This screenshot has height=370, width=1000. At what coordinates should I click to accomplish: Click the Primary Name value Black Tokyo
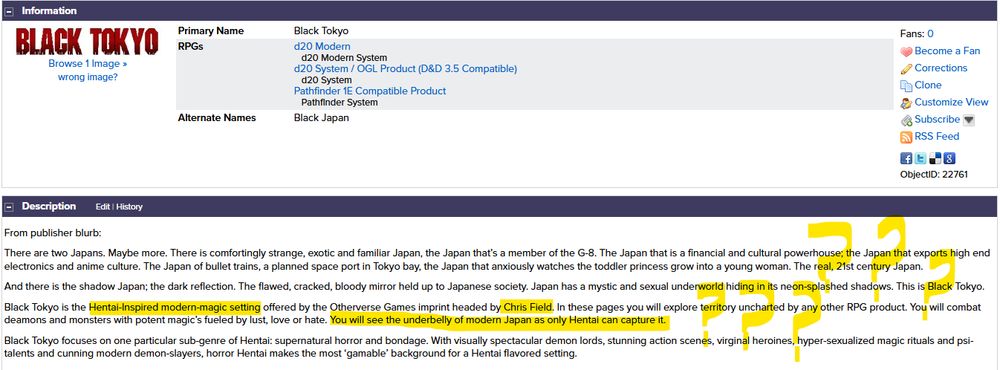(x=321, y=31)
